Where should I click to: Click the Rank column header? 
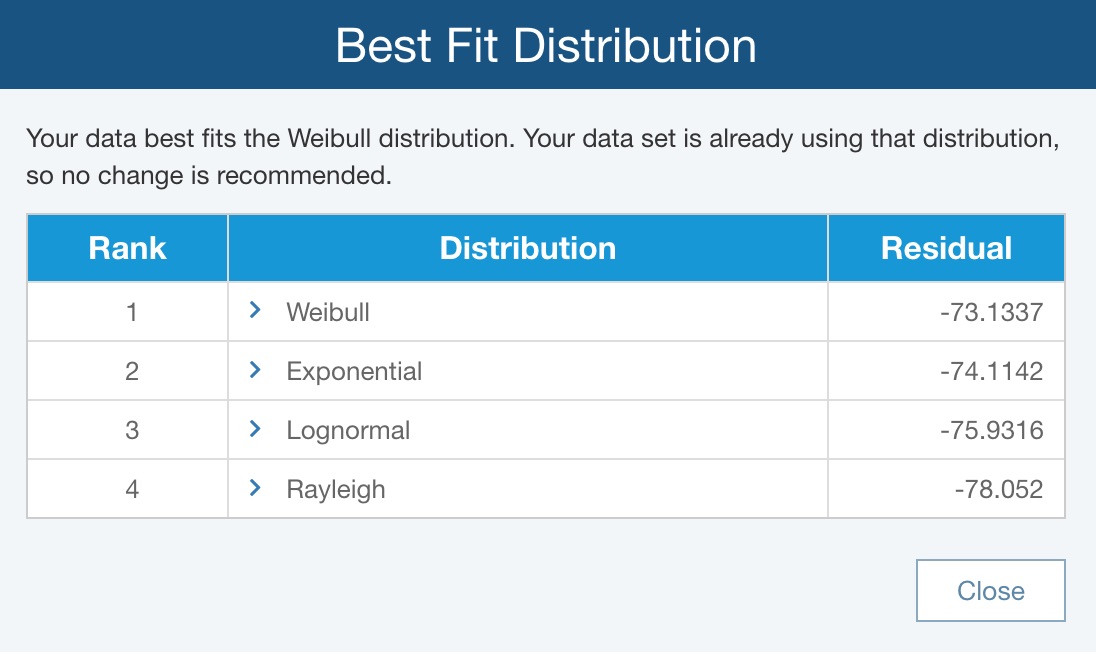coord(127,248)
